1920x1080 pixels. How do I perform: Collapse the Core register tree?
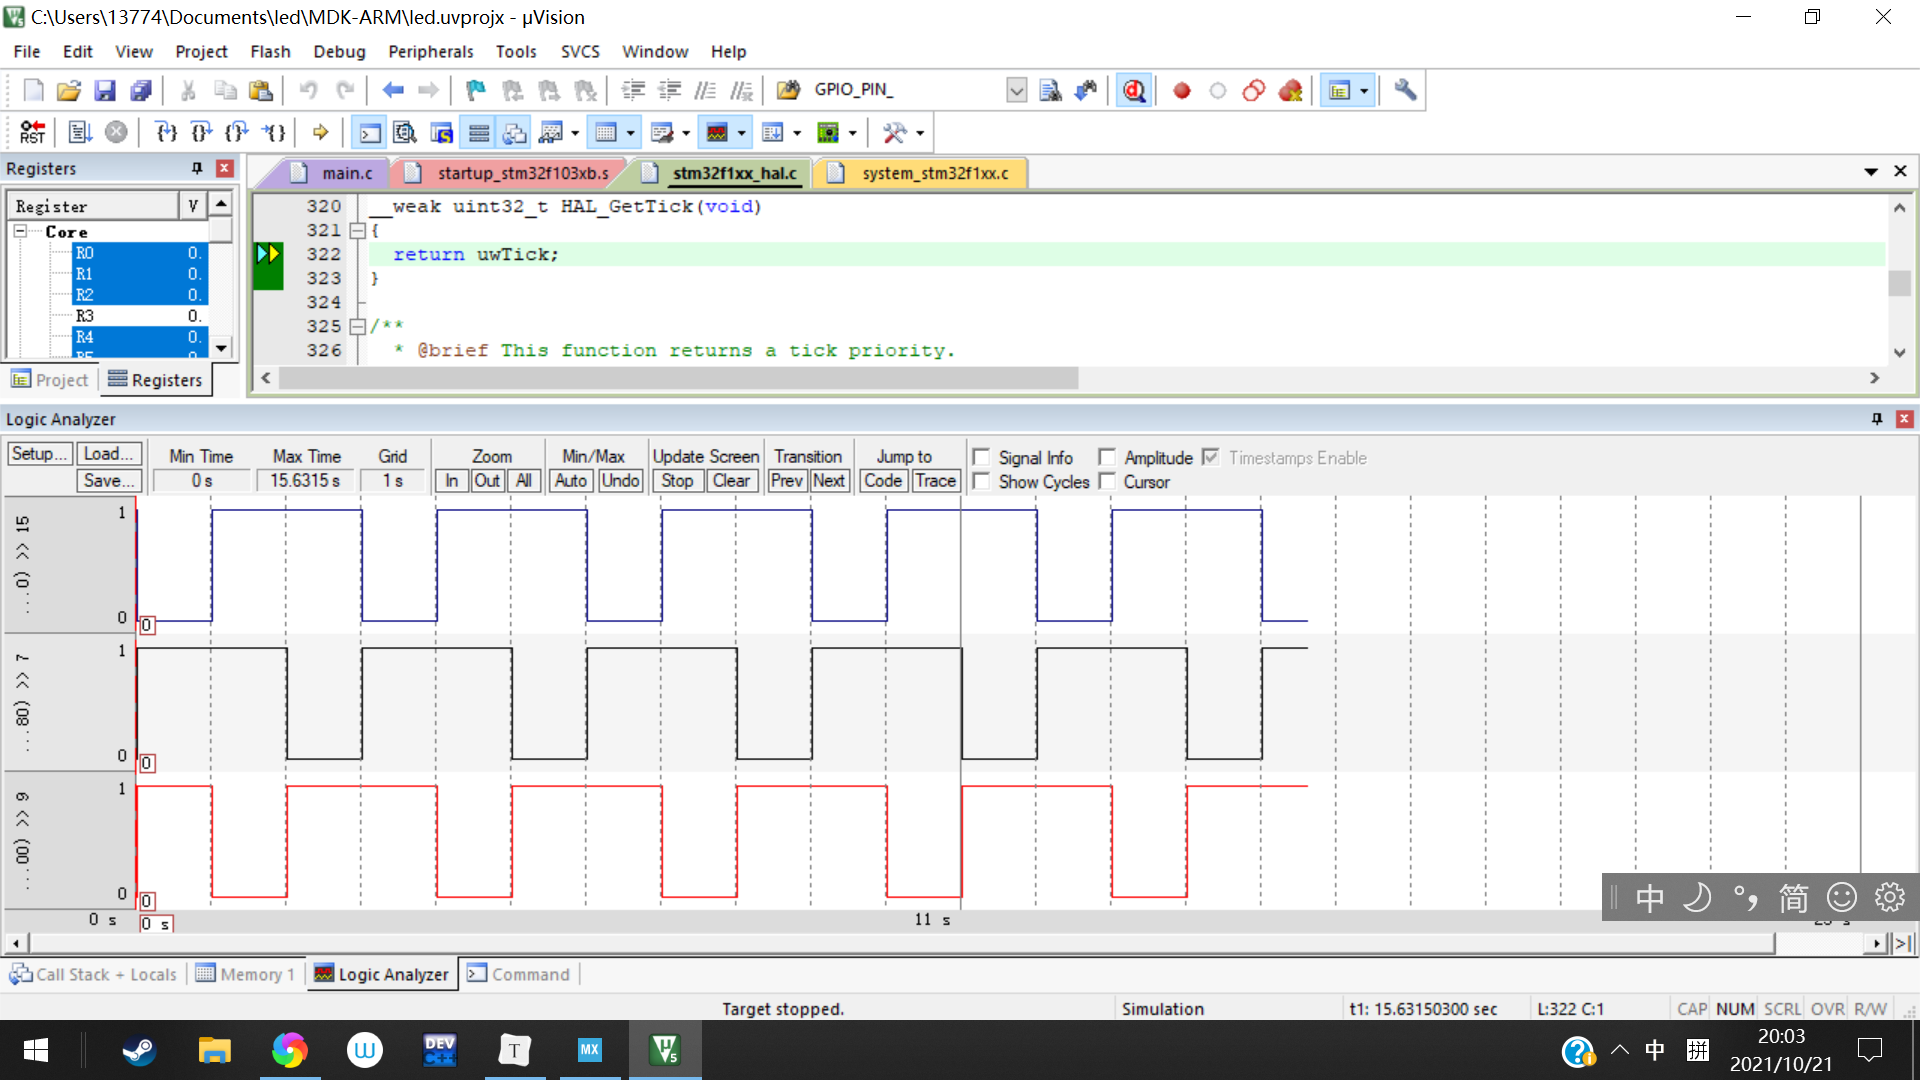20,231
